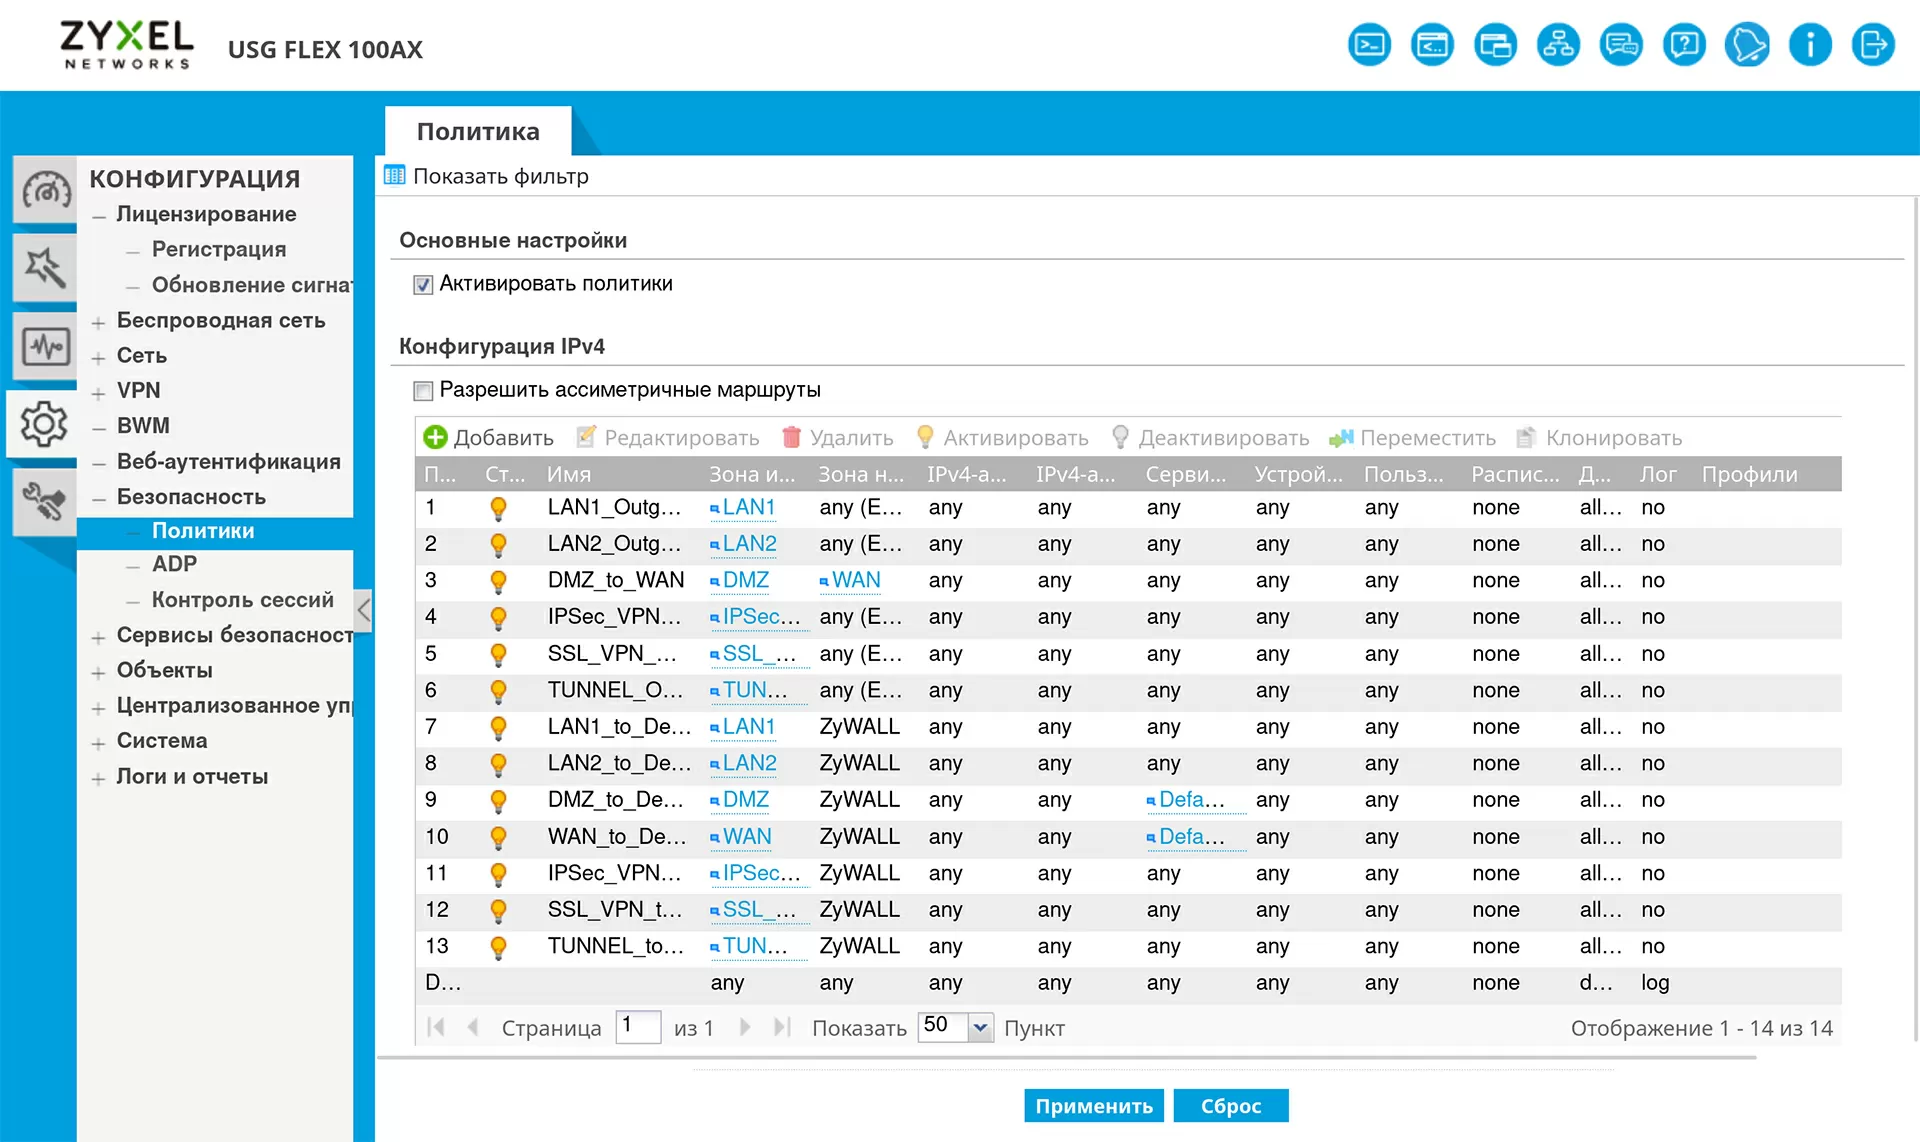Toggle status bulb of rule 2 LAN2_Outgoing
Viewport: 1920px width, 1142px height.
click(x=498, y=544)
